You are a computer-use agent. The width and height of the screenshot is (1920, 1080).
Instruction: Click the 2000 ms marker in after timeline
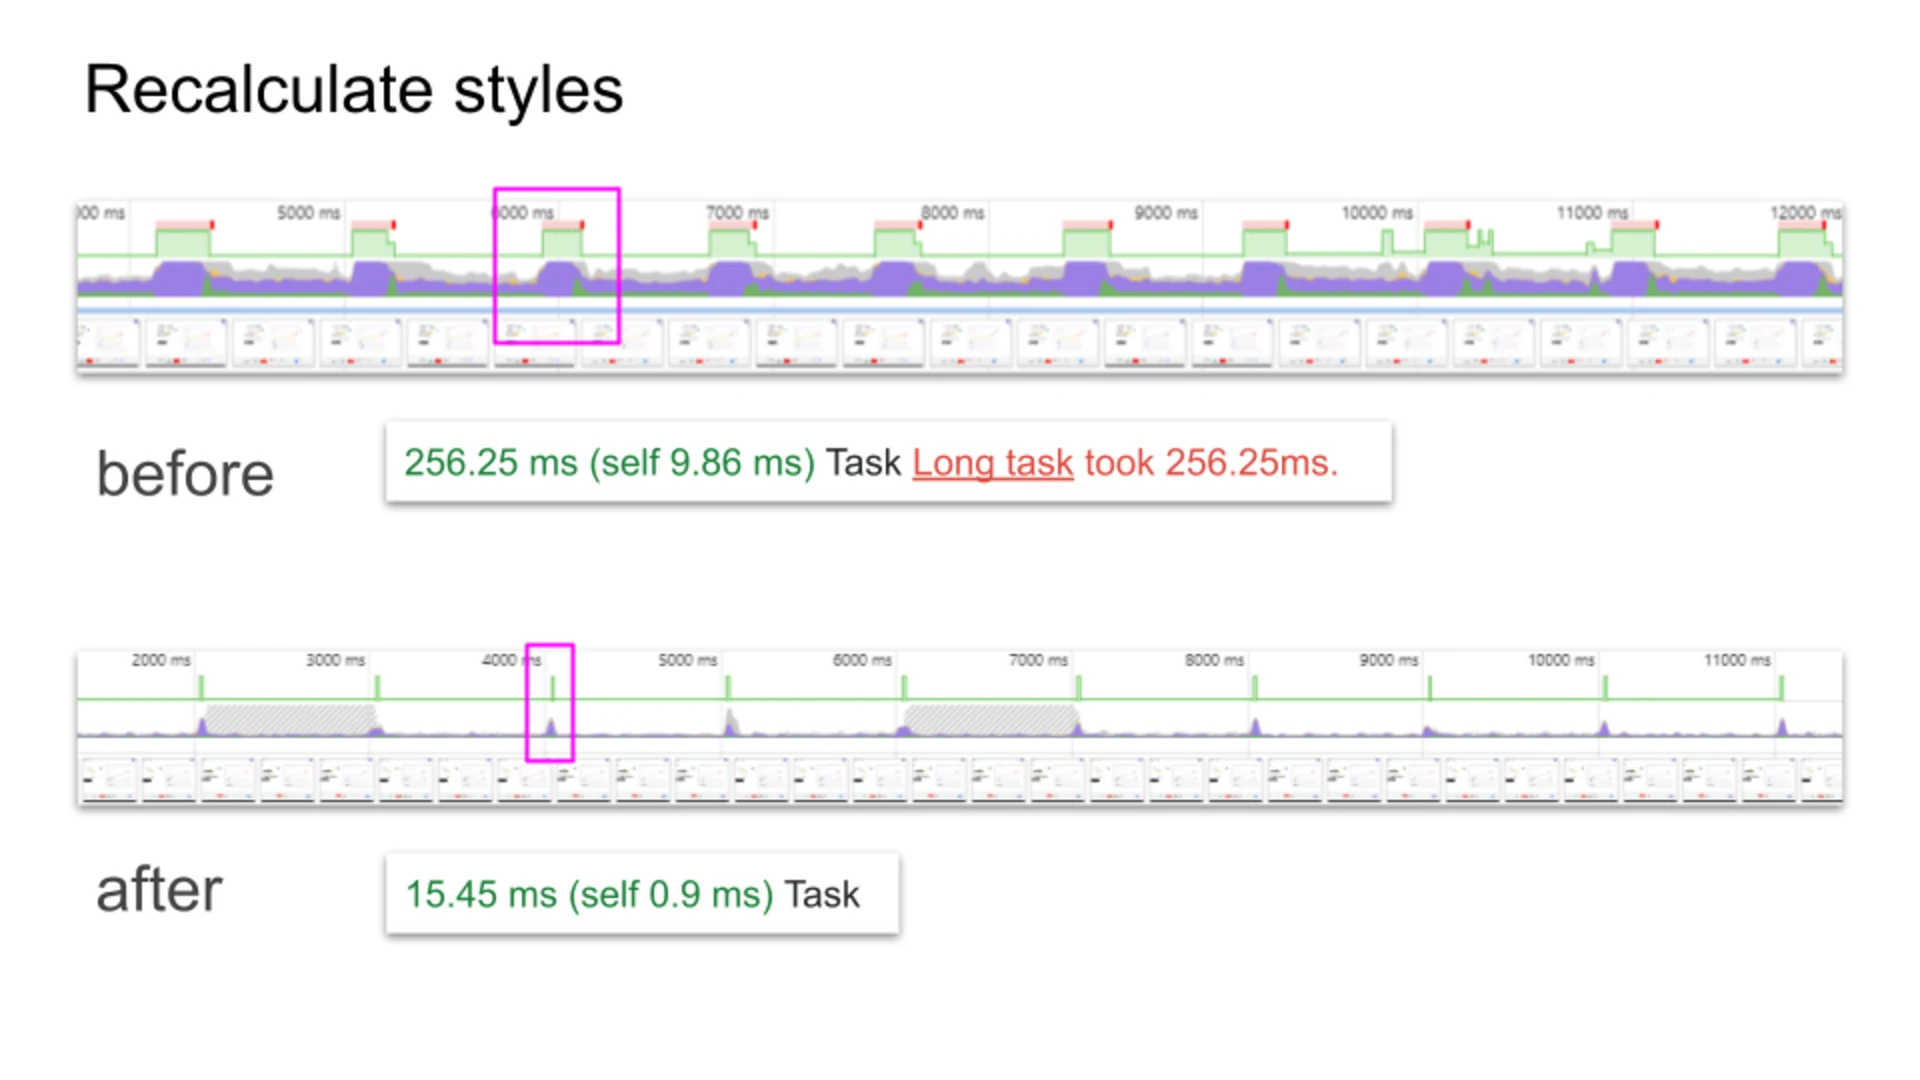coord(160,660)
